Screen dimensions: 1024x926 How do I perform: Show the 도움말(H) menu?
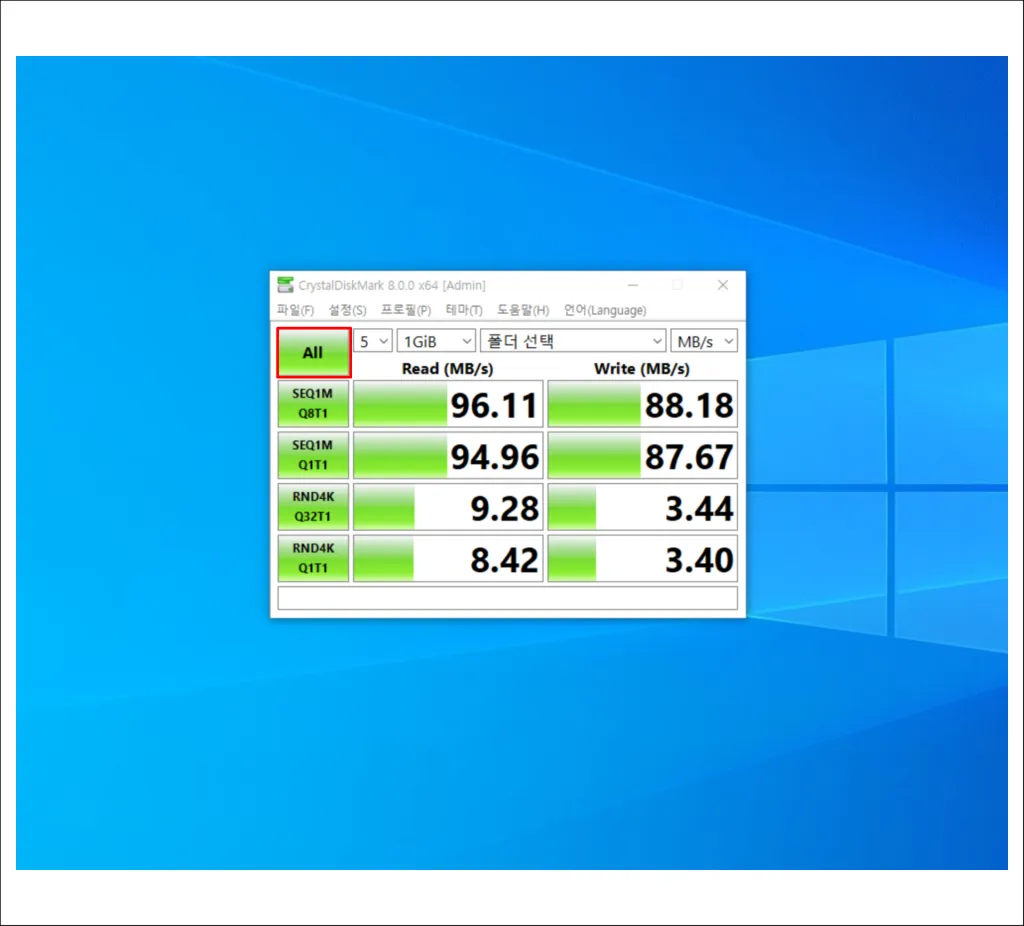[x=523, y=310]
